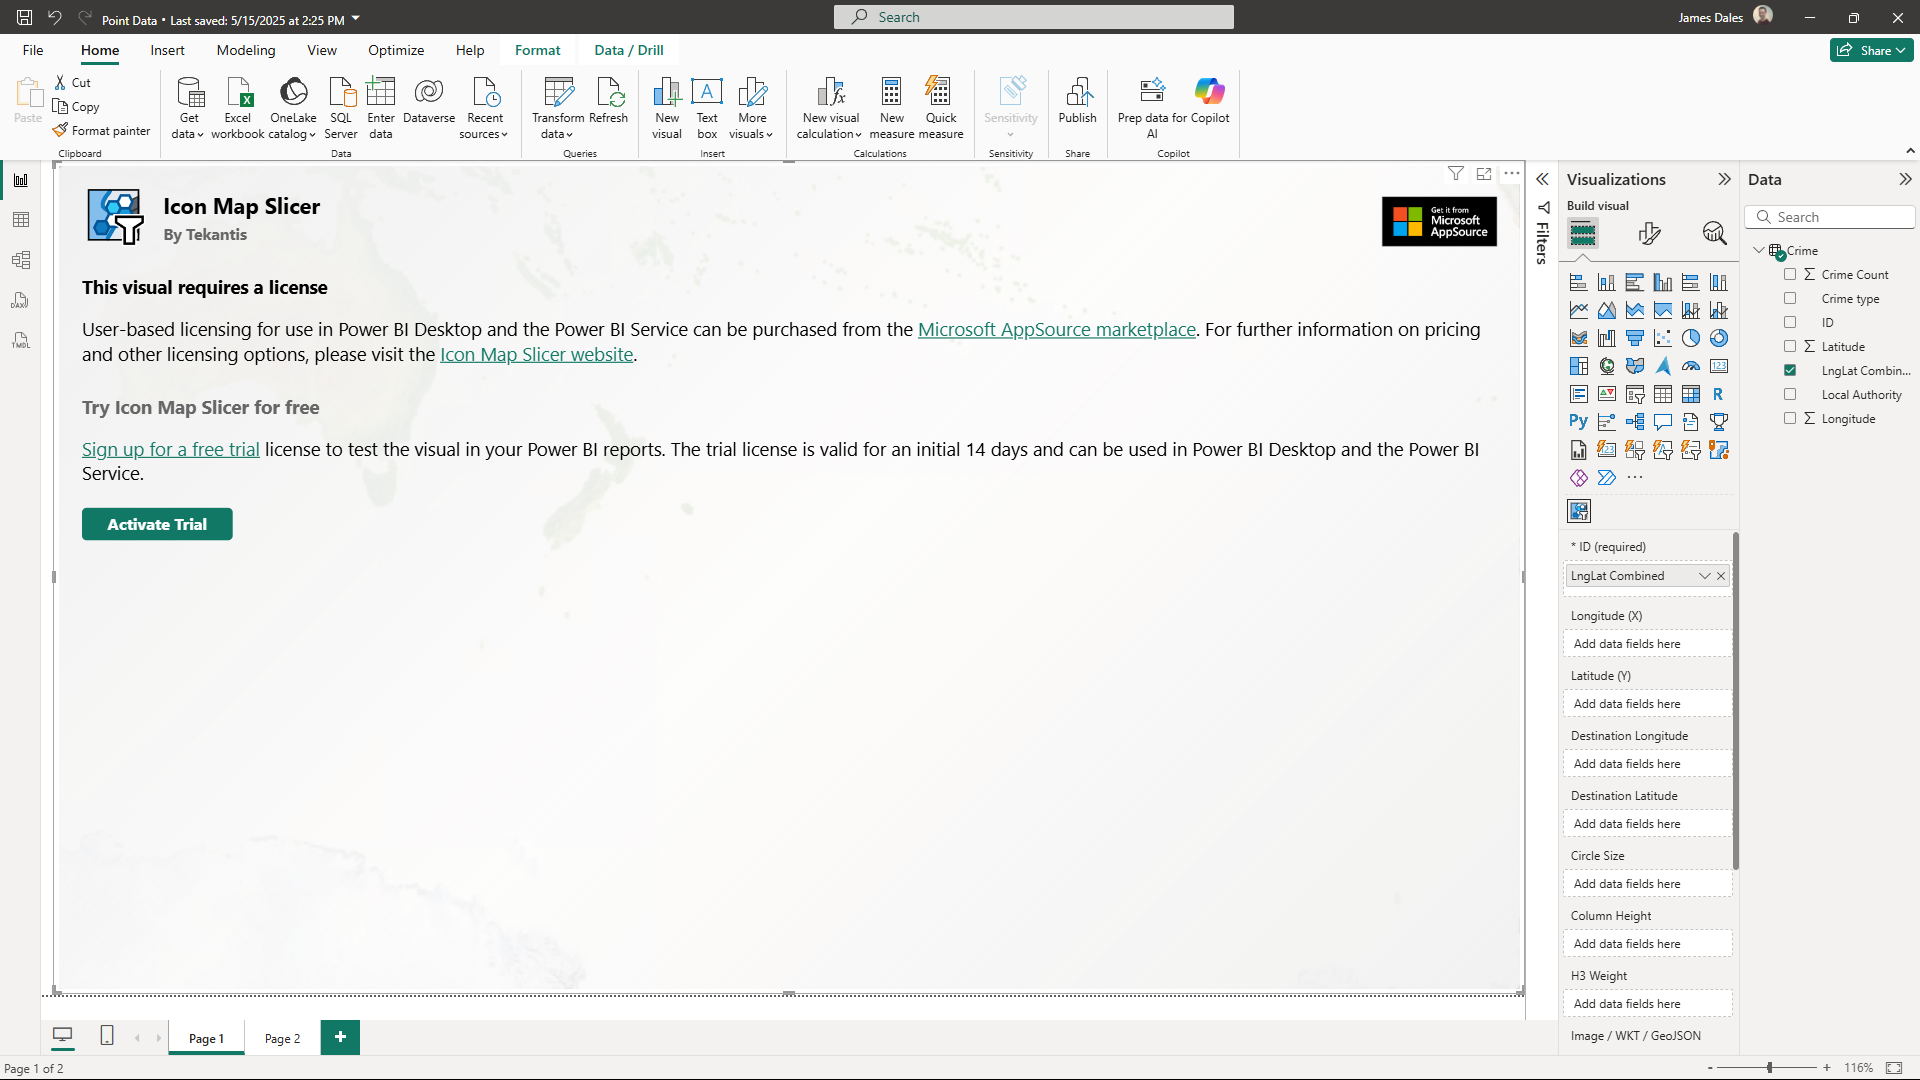Open the Modeling ribbon tab
Viewport: 1920px width, 1080px height.
[x=245, y=50]
